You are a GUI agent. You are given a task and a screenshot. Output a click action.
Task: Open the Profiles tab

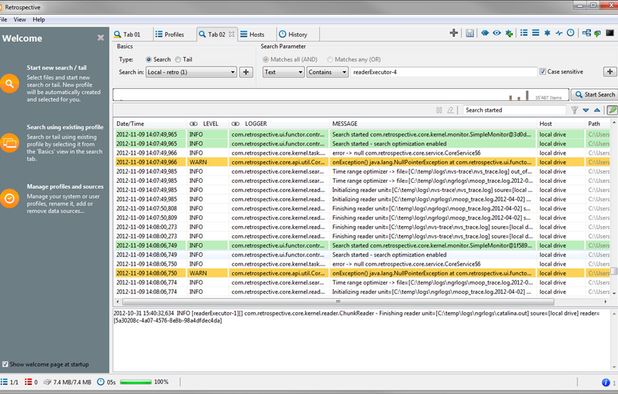point(173,35)
